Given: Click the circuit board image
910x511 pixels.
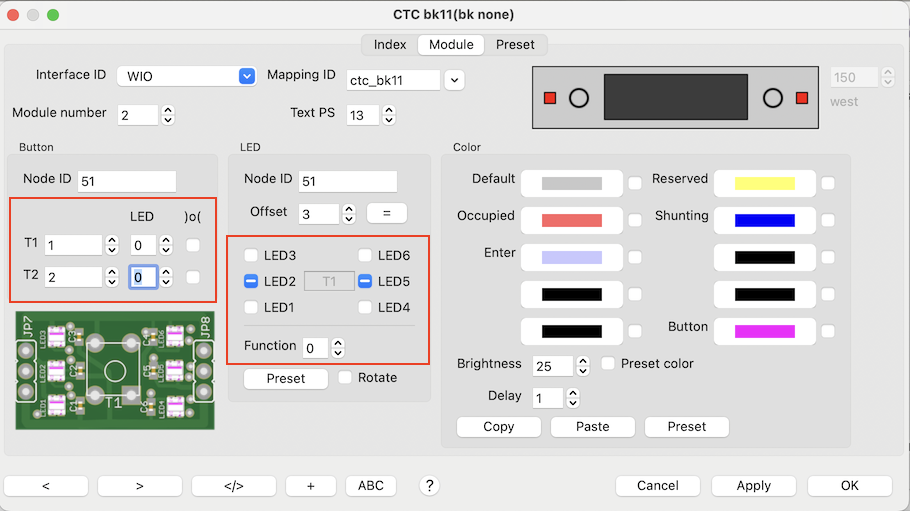Looking at the screenshot, I should click(x=114, y=370).
